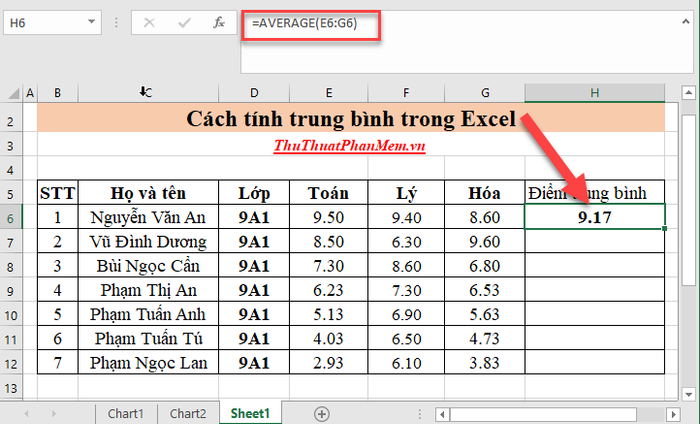Viewport: 700px width, 424px height.
Task: Select column header G
Action: (x=485, y=93)
